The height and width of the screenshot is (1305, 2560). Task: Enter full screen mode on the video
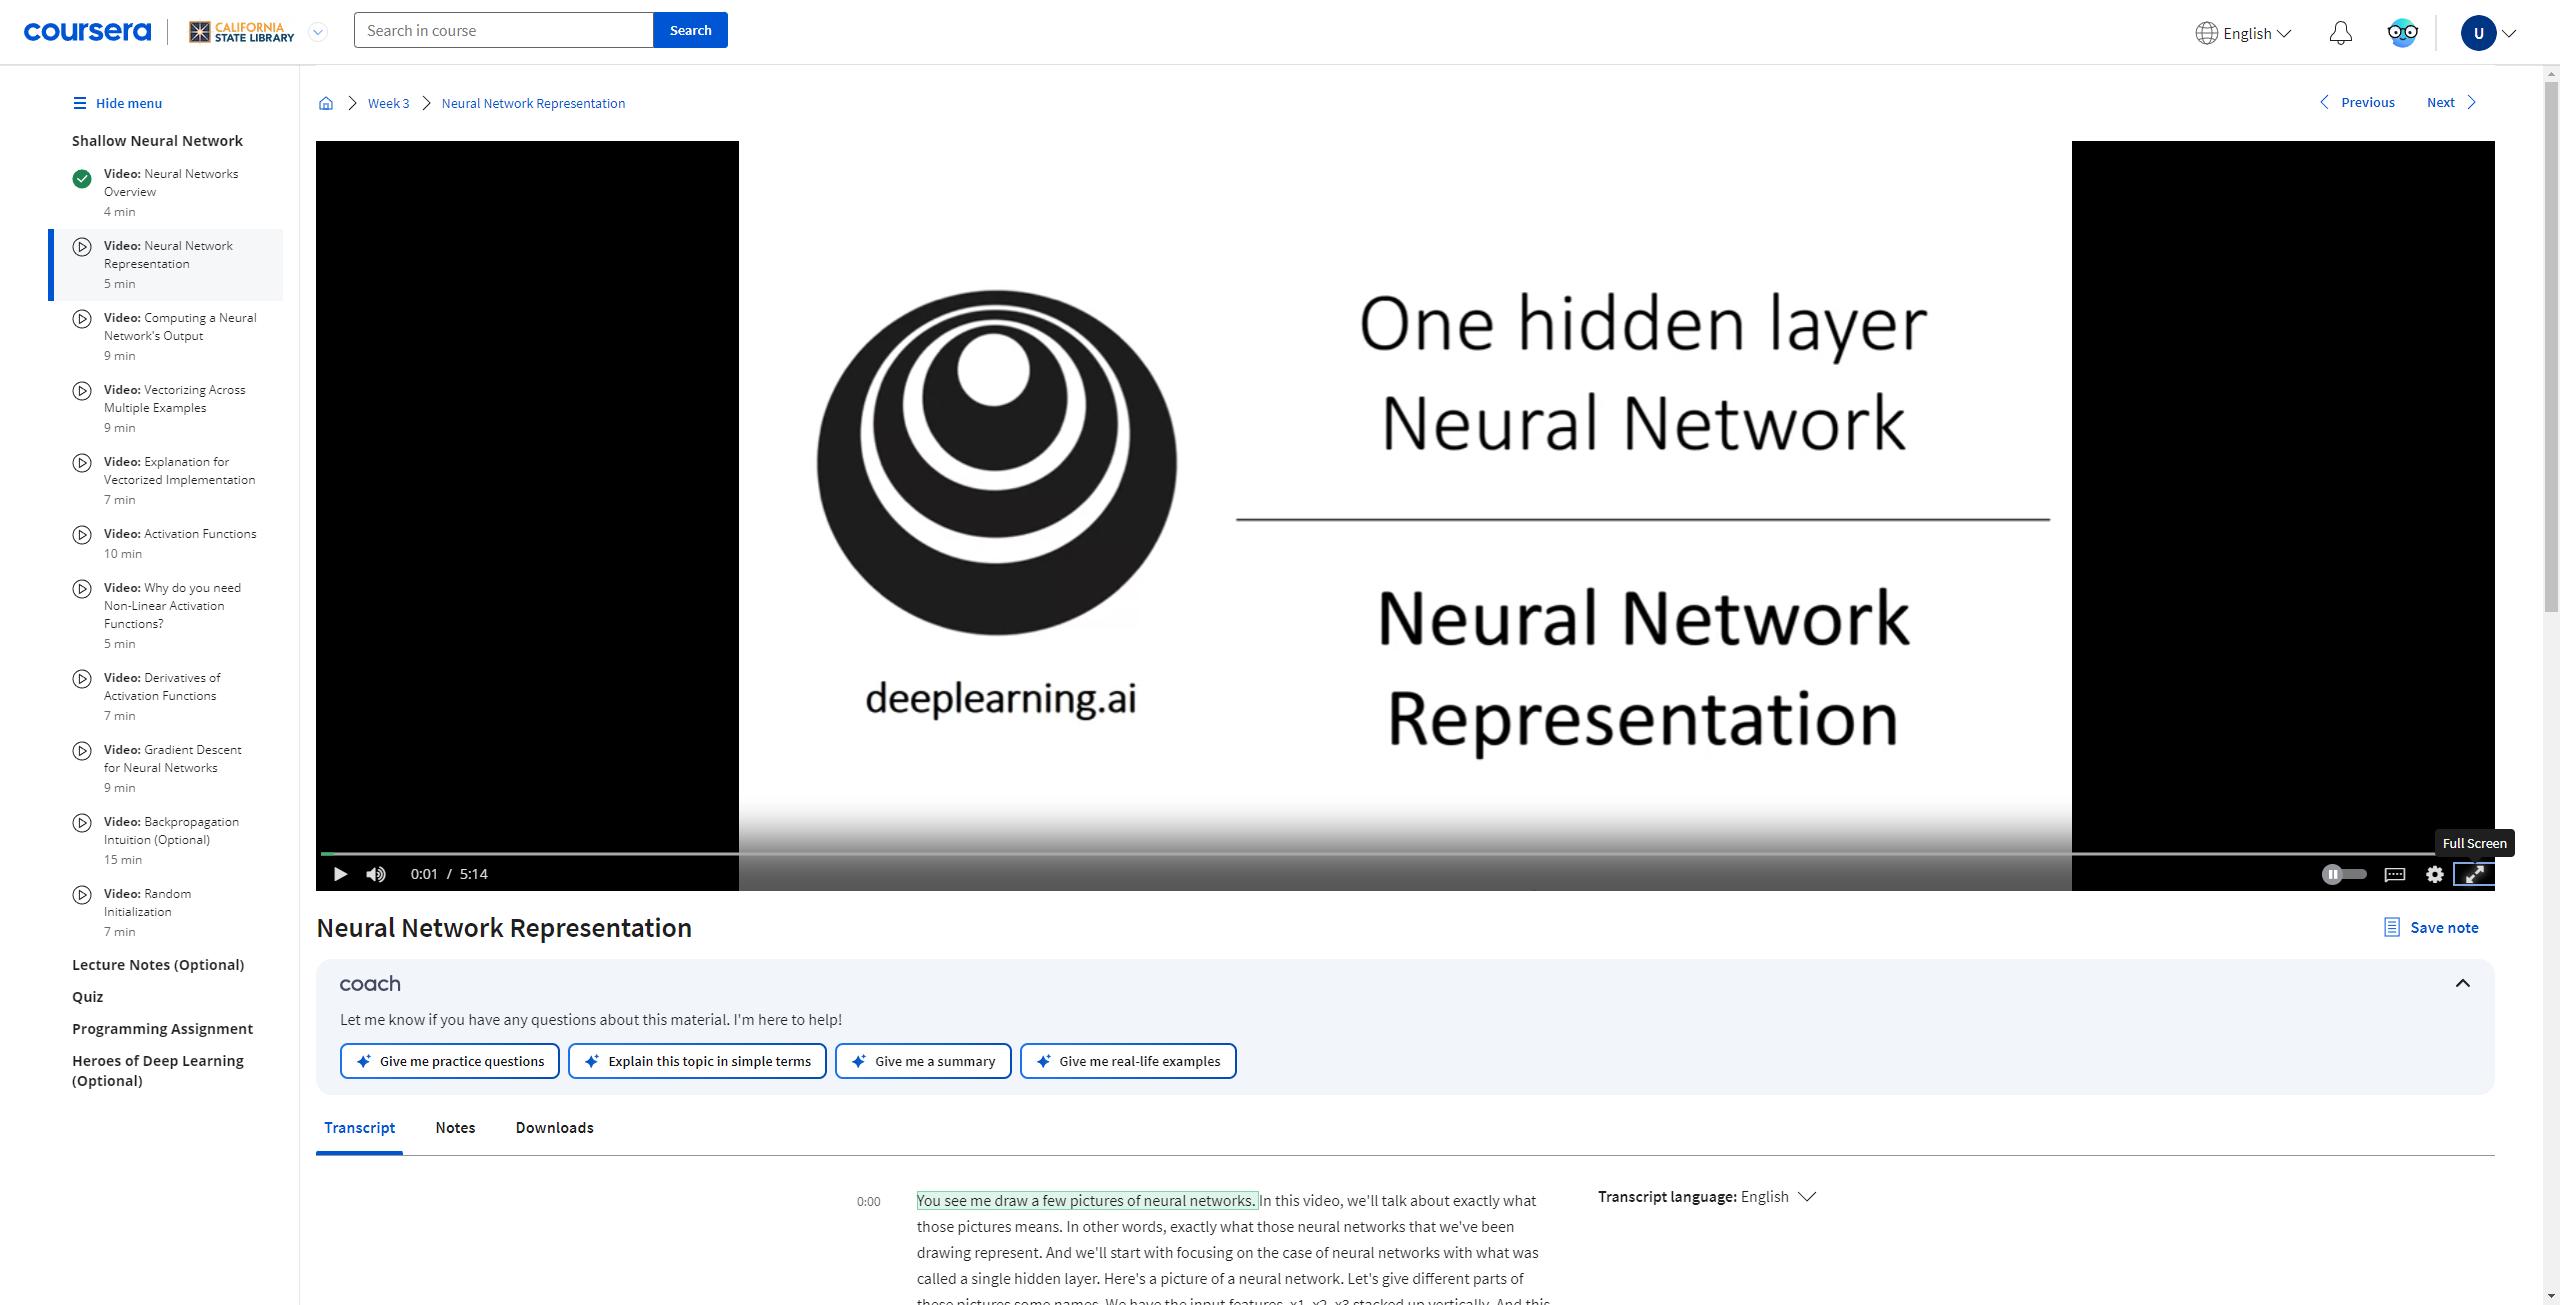point(2474,874)
